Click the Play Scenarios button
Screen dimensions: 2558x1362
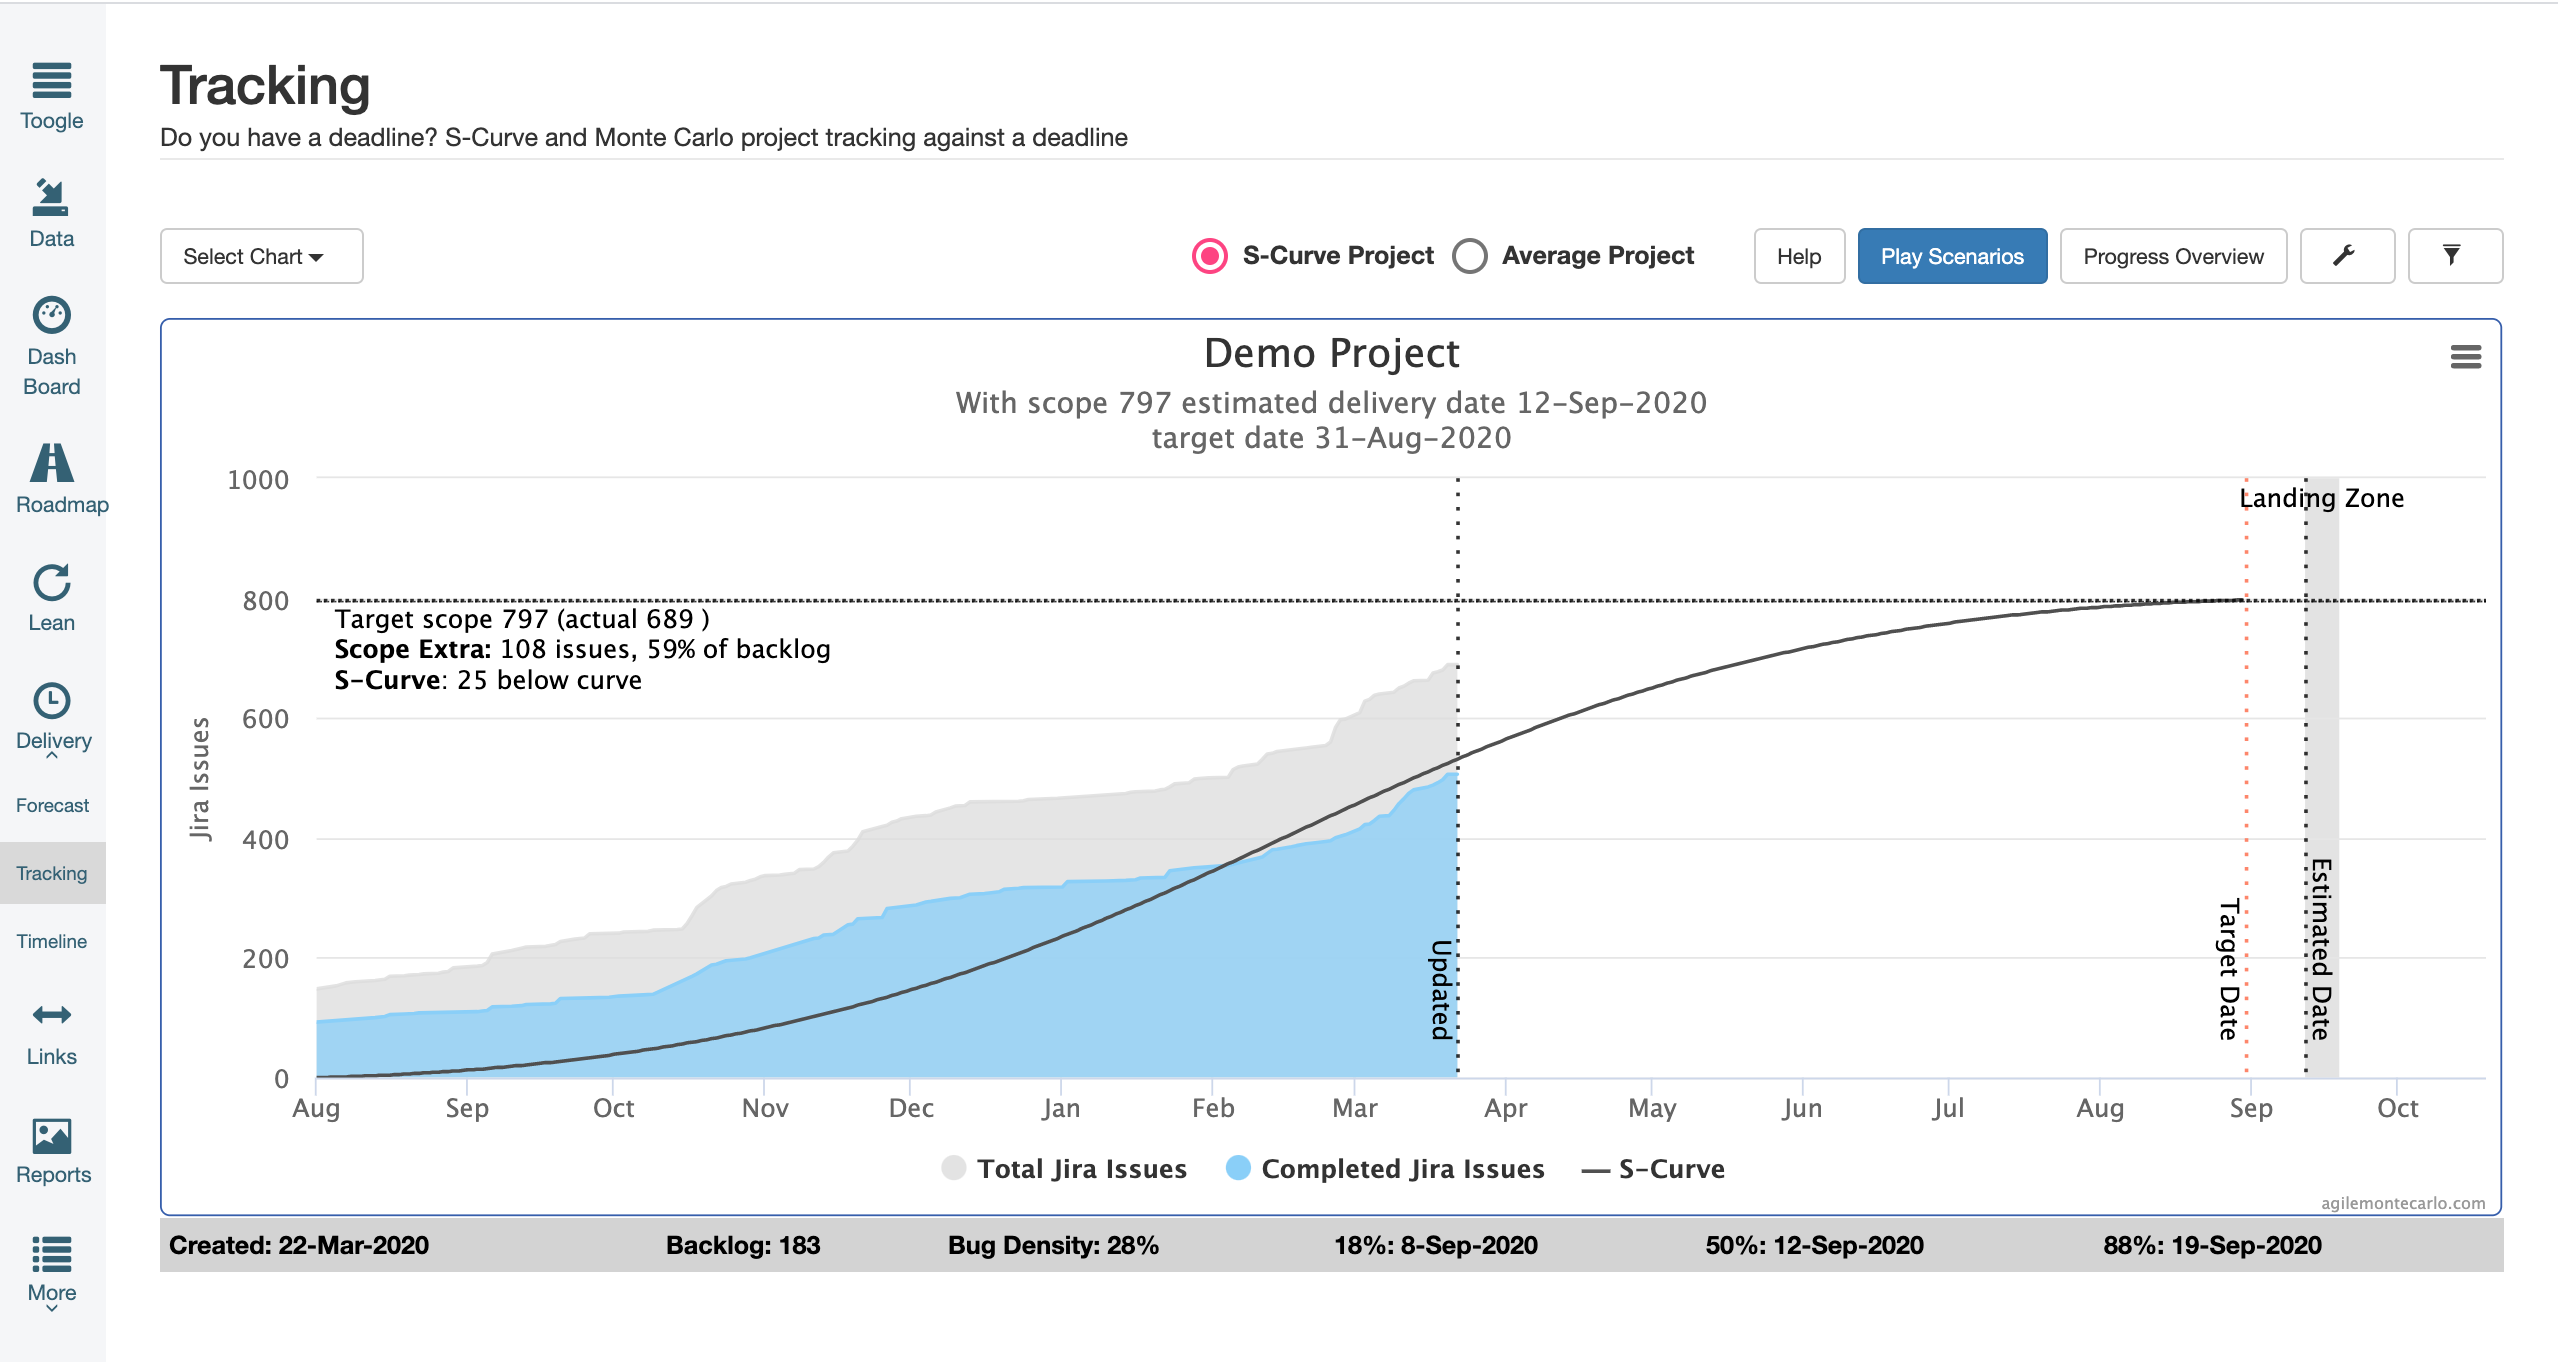click(x=1952, y=255)
